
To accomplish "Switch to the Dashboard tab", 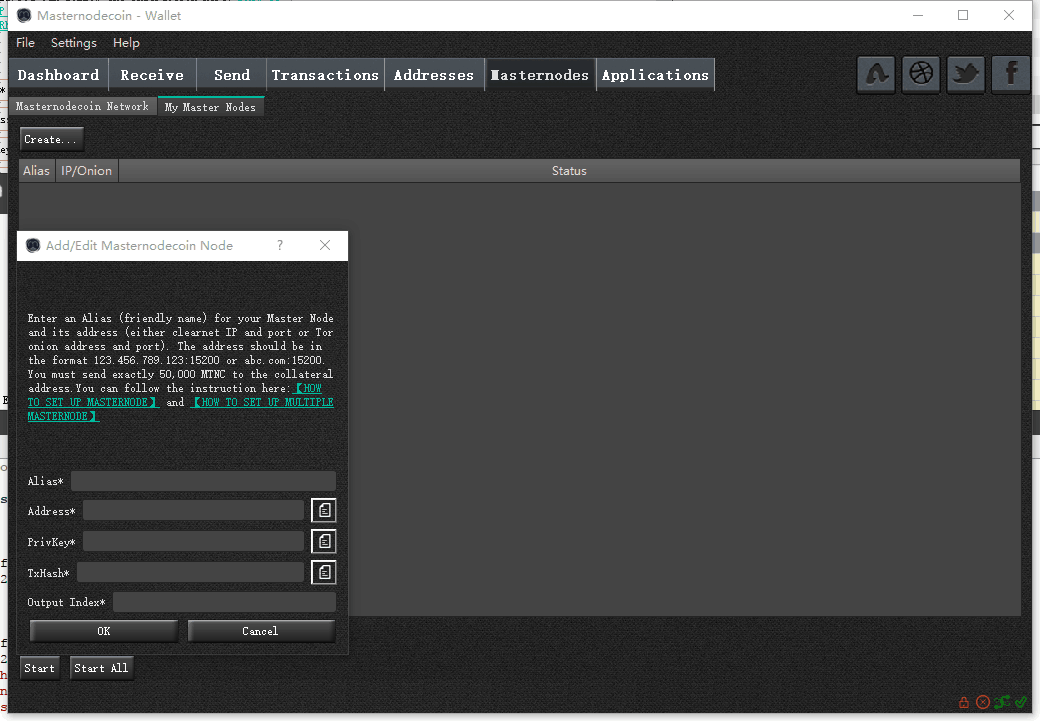I will click(58, 75).
